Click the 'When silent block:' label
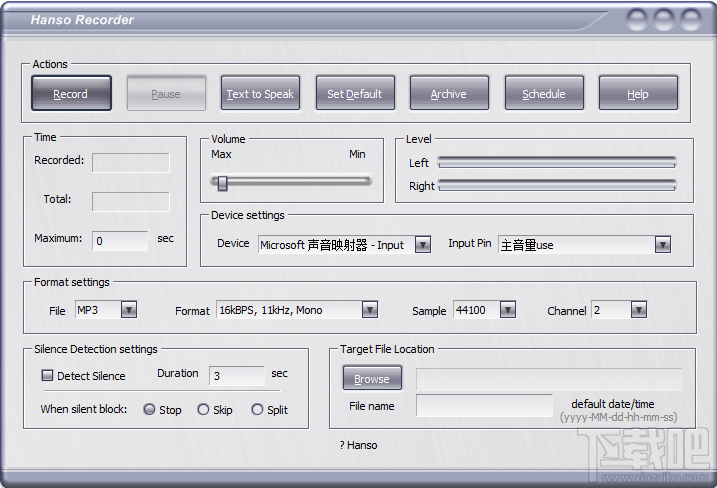The image size is (717, 488). coord(84,409)
